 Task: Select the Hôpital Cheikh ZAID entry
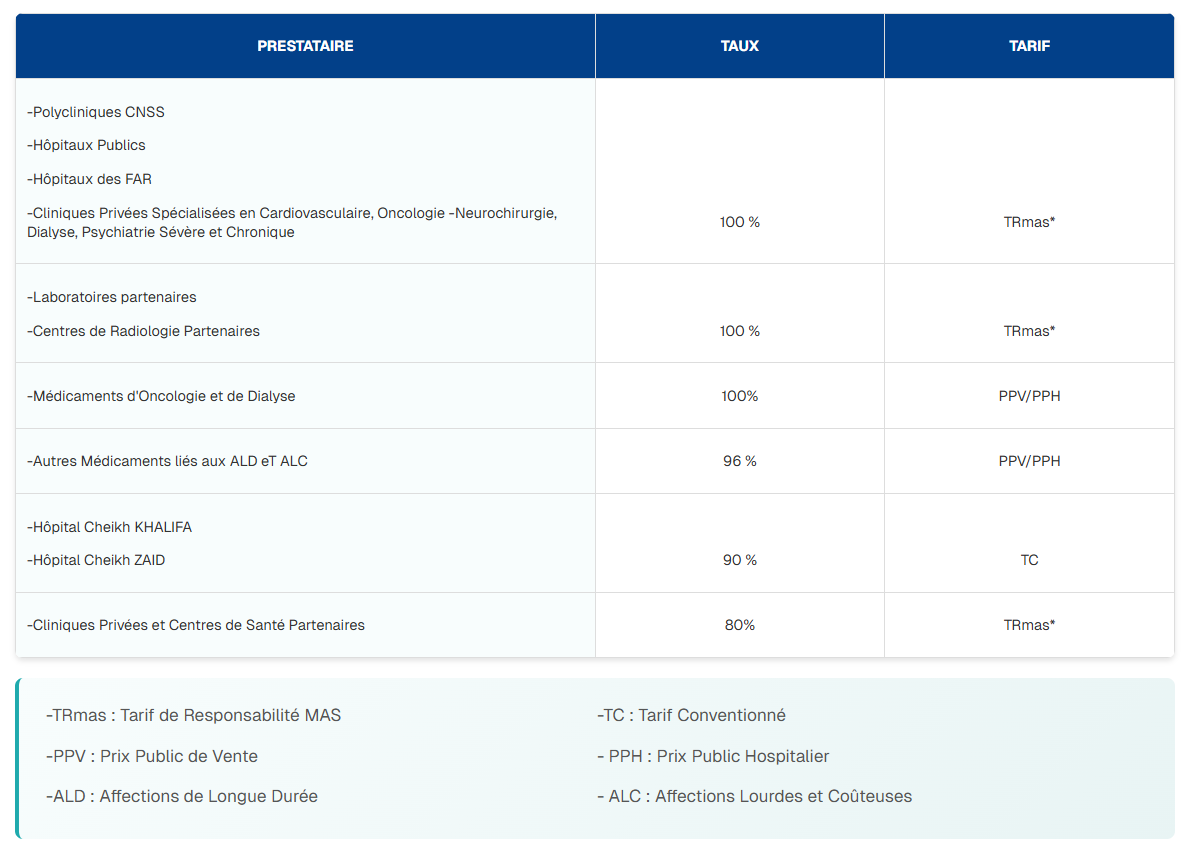click(x=96, y=560)
